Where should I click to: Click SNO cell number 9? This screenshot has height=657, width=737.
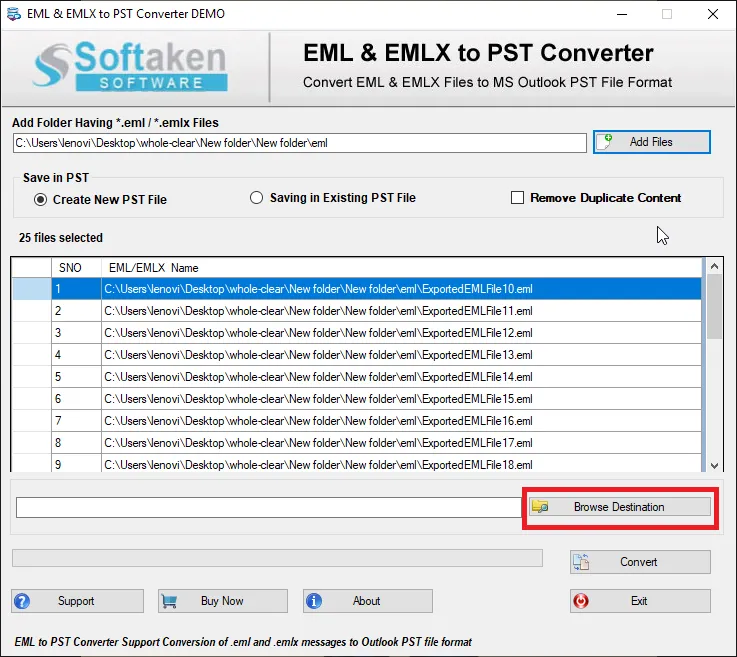[x=76, y=463]
